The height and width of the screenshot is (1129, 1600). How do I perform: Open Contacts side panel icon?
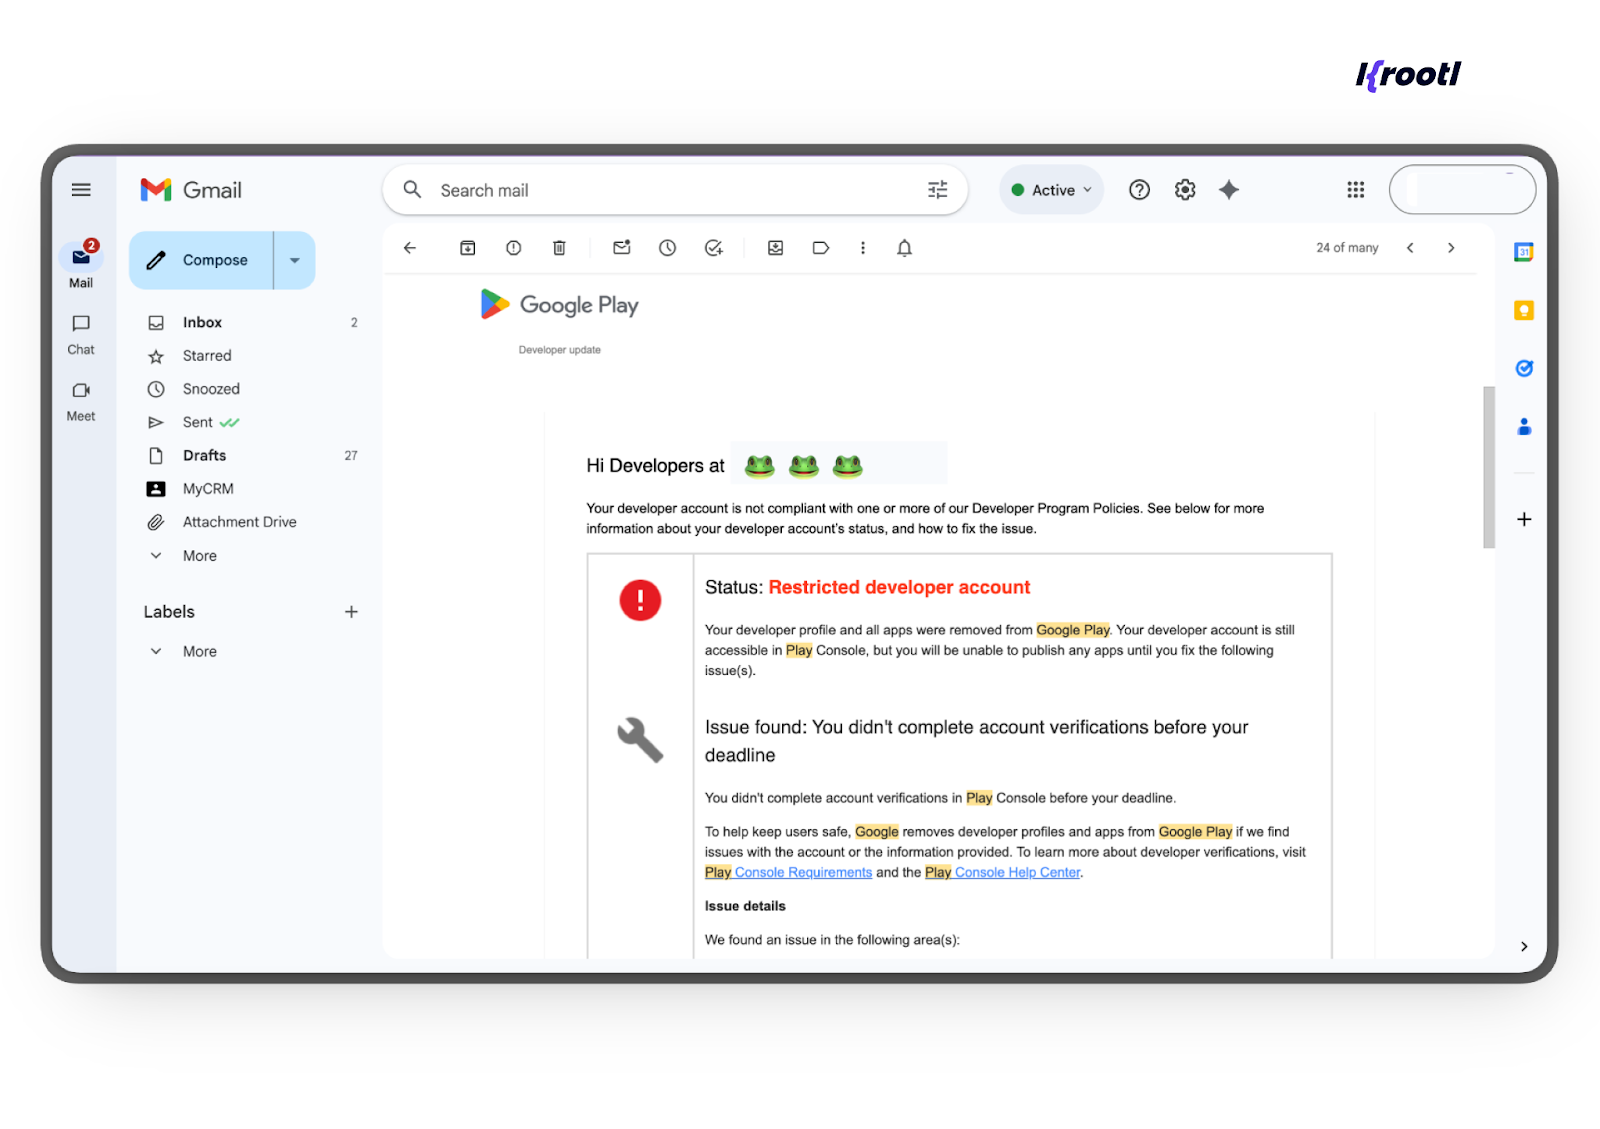pos(1523,427)
